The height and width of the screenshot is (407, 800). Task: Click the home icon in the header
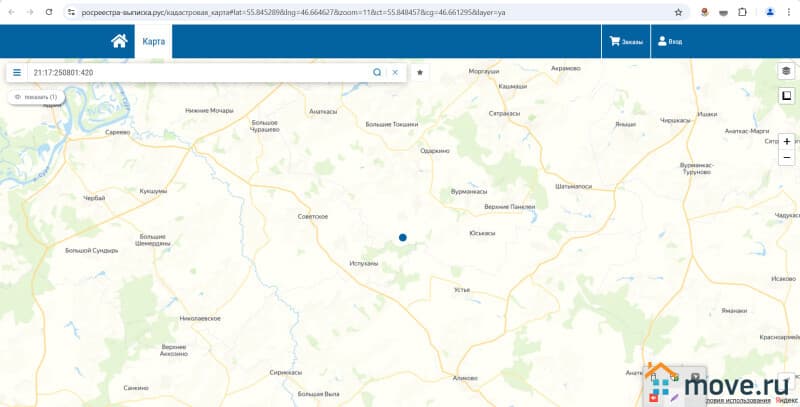click(119, 41)
